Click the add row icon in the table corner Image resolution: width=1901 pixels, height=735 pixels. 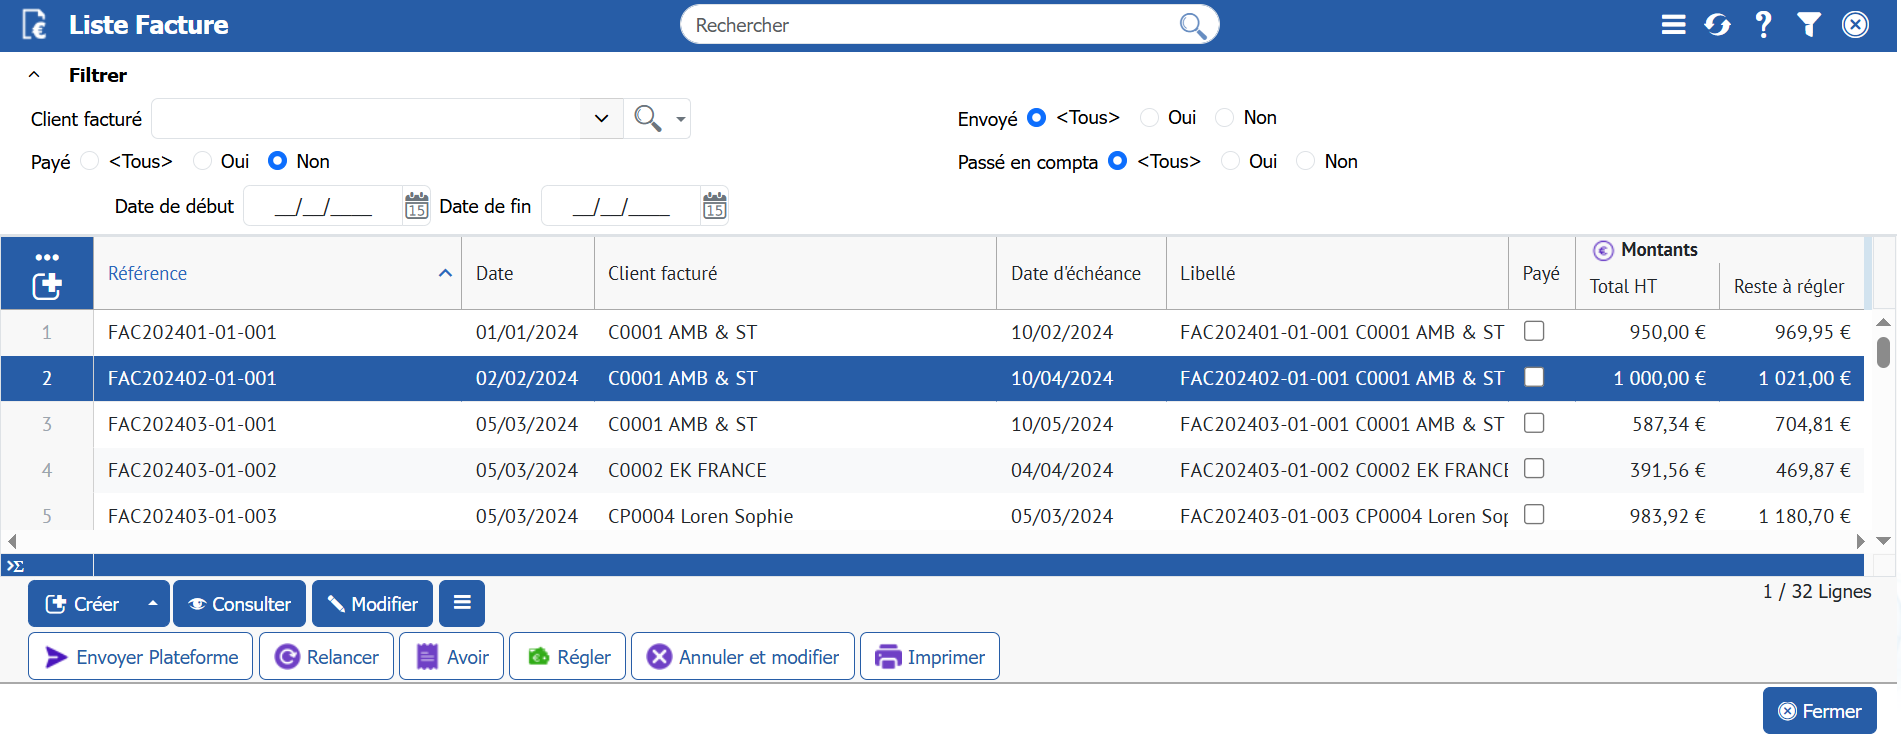point(47,286)
